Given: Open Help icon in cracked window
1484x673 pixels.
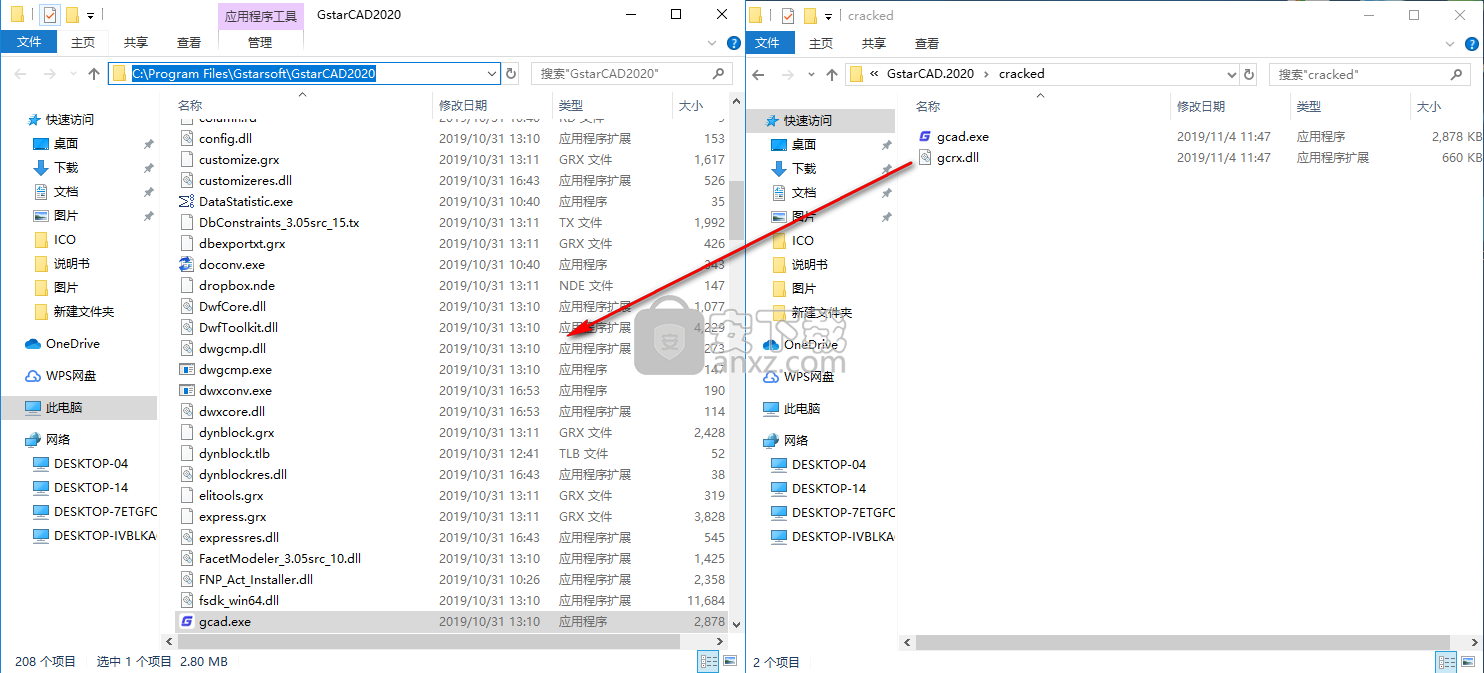Looking at the screenshot, I should pos(1472,43).
